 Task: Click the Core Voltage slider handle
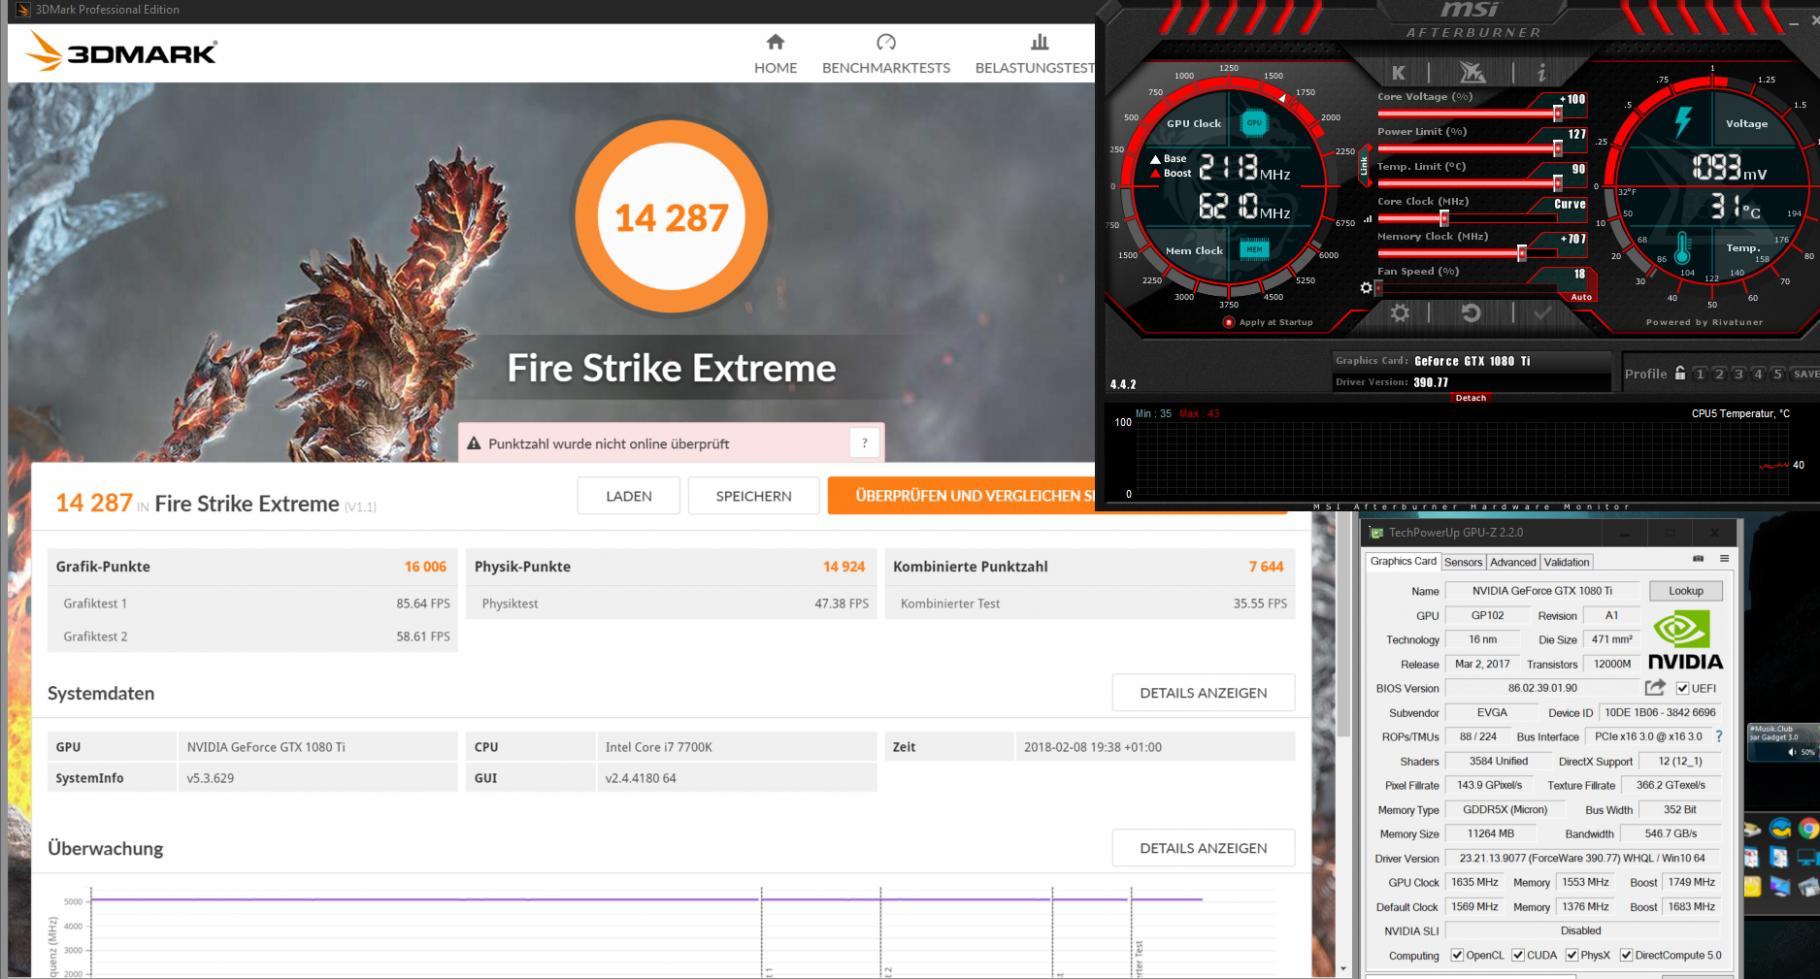pos(1557,114)
